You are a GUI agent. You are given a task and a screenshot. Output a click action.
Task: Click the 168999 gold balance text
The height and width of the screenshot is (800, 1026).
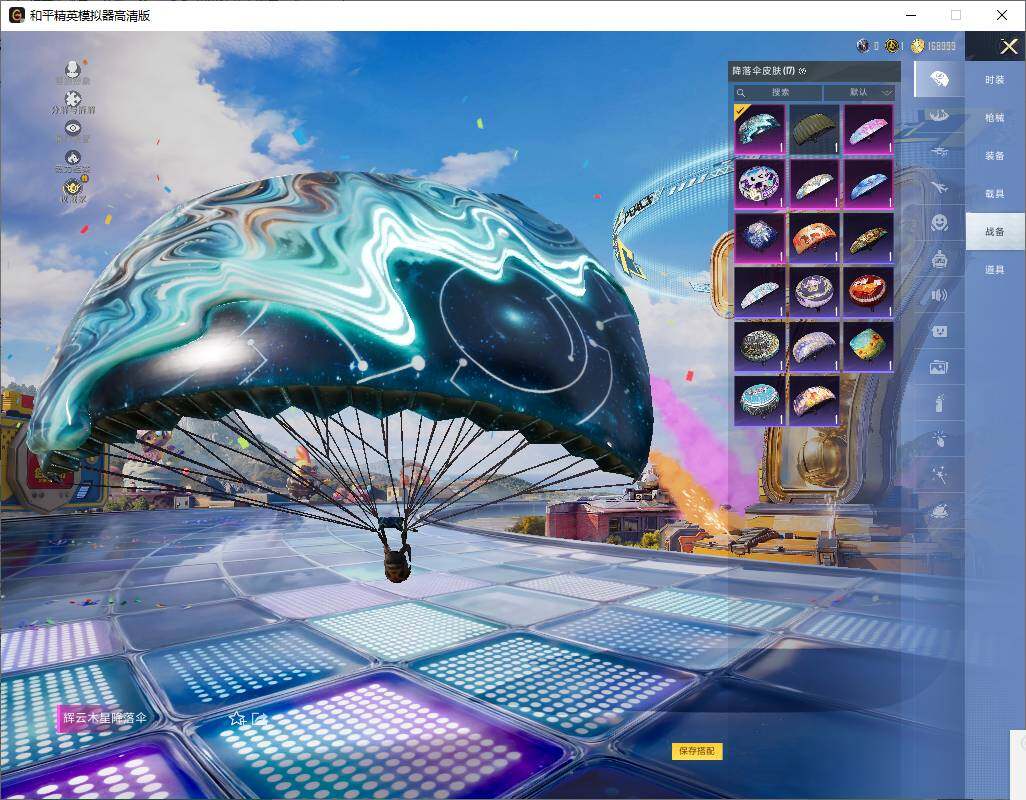942,46
